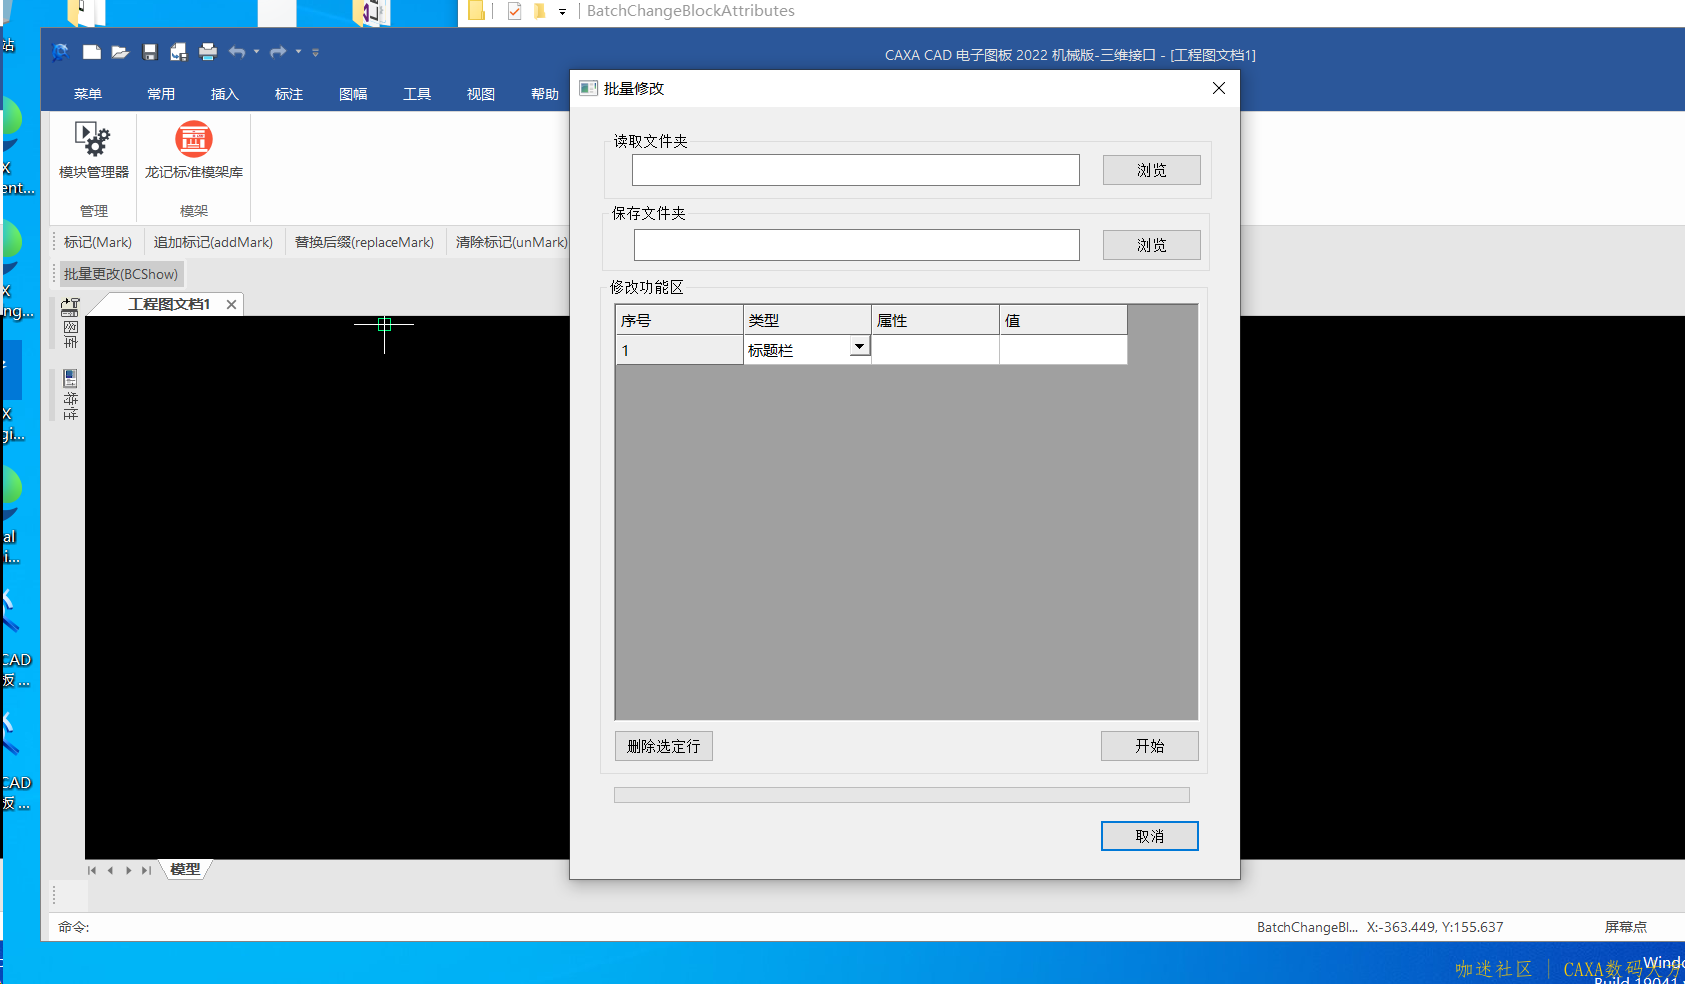The image size is (1685, 984).
Task: Click the CAXA application logo icon
Action: (60, 52)
